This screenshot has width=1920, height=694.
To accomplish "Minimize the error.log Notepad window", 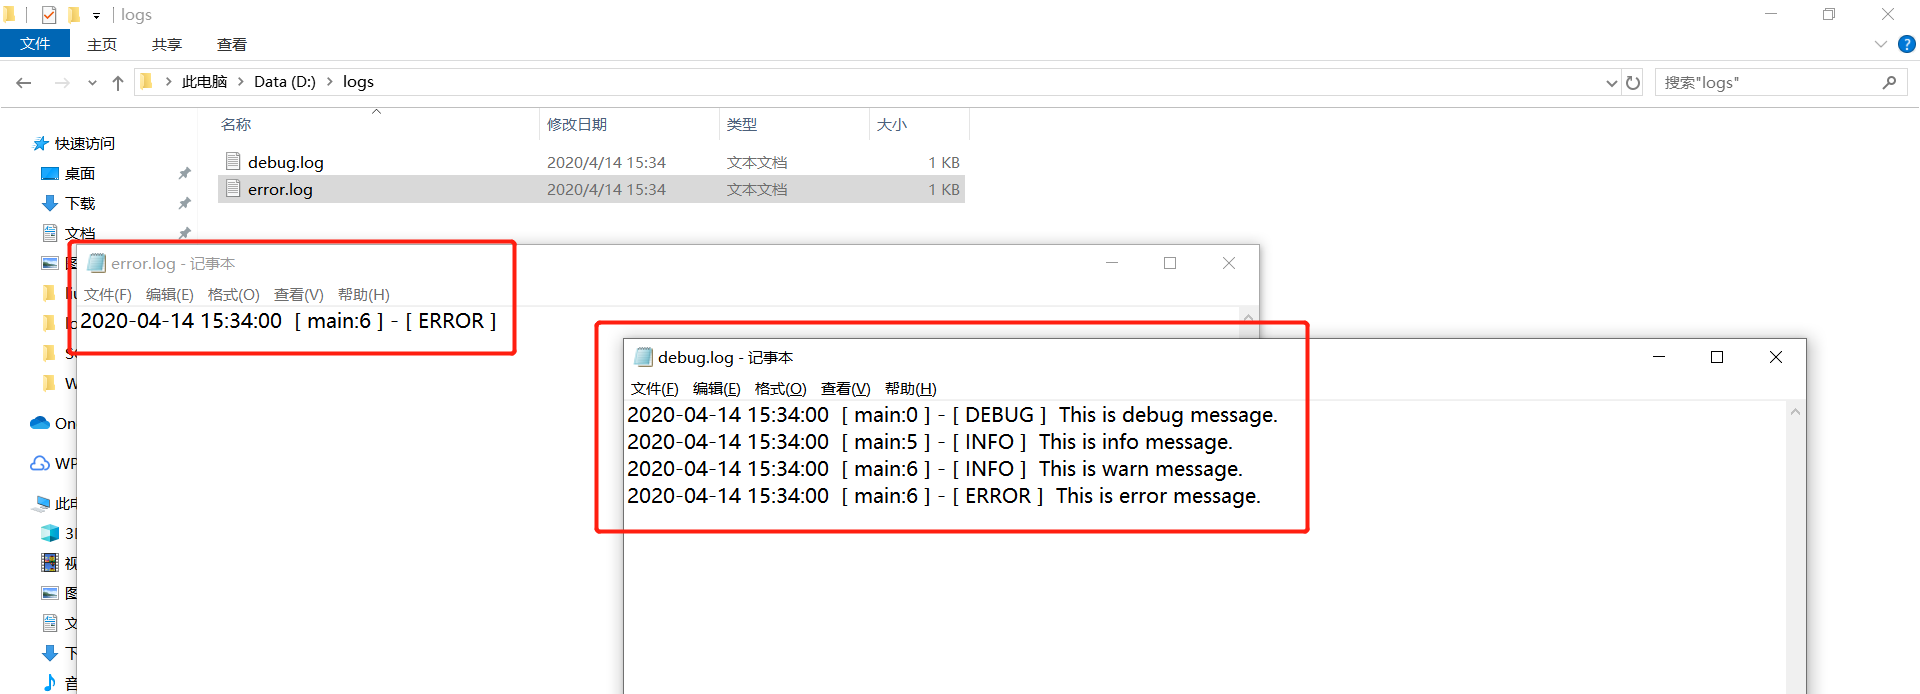I will (x=1112, y=263).
